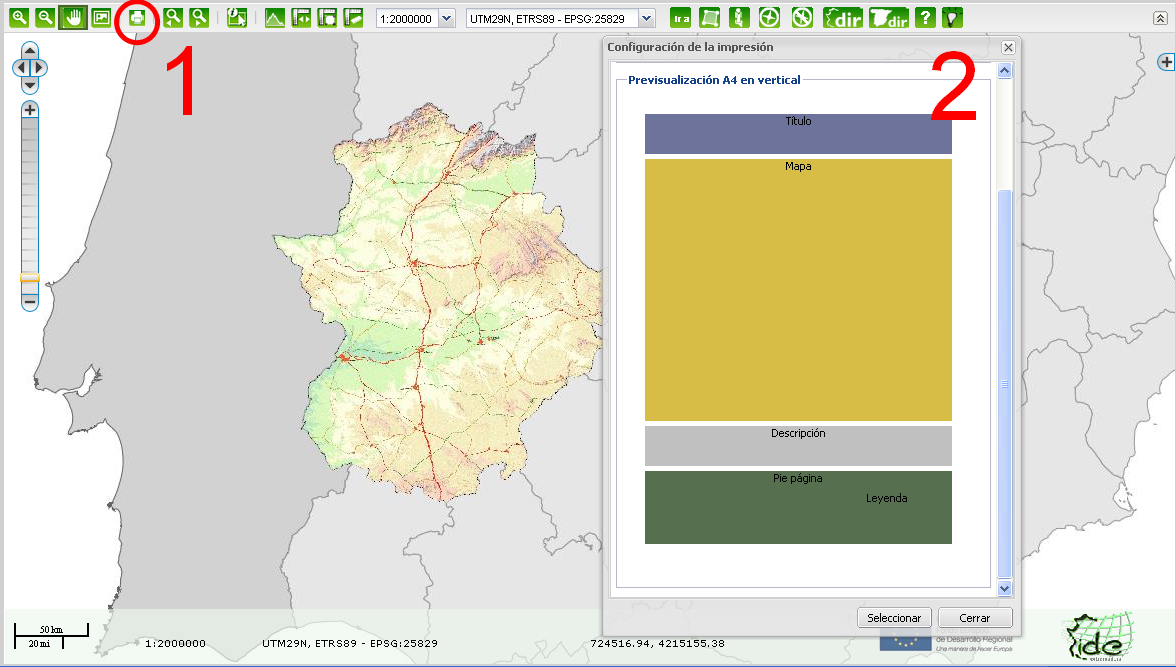Click the 'Ir a' go-to icon
The image size is (1176, 667).
(x=680, y=17)
